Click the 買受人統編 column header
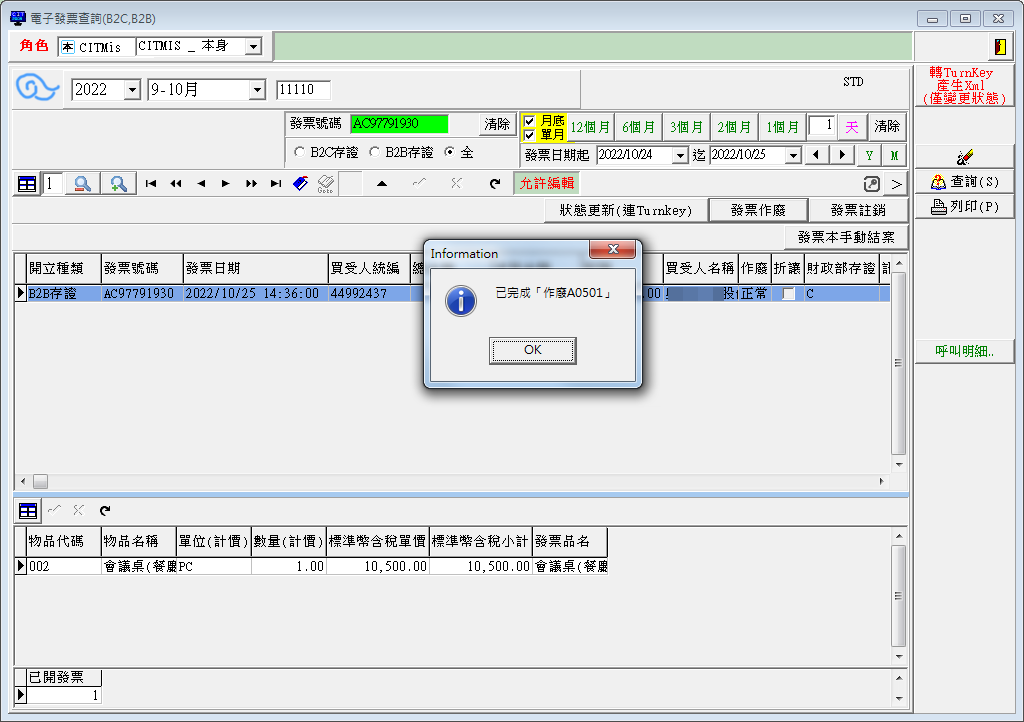 point(367,269)
